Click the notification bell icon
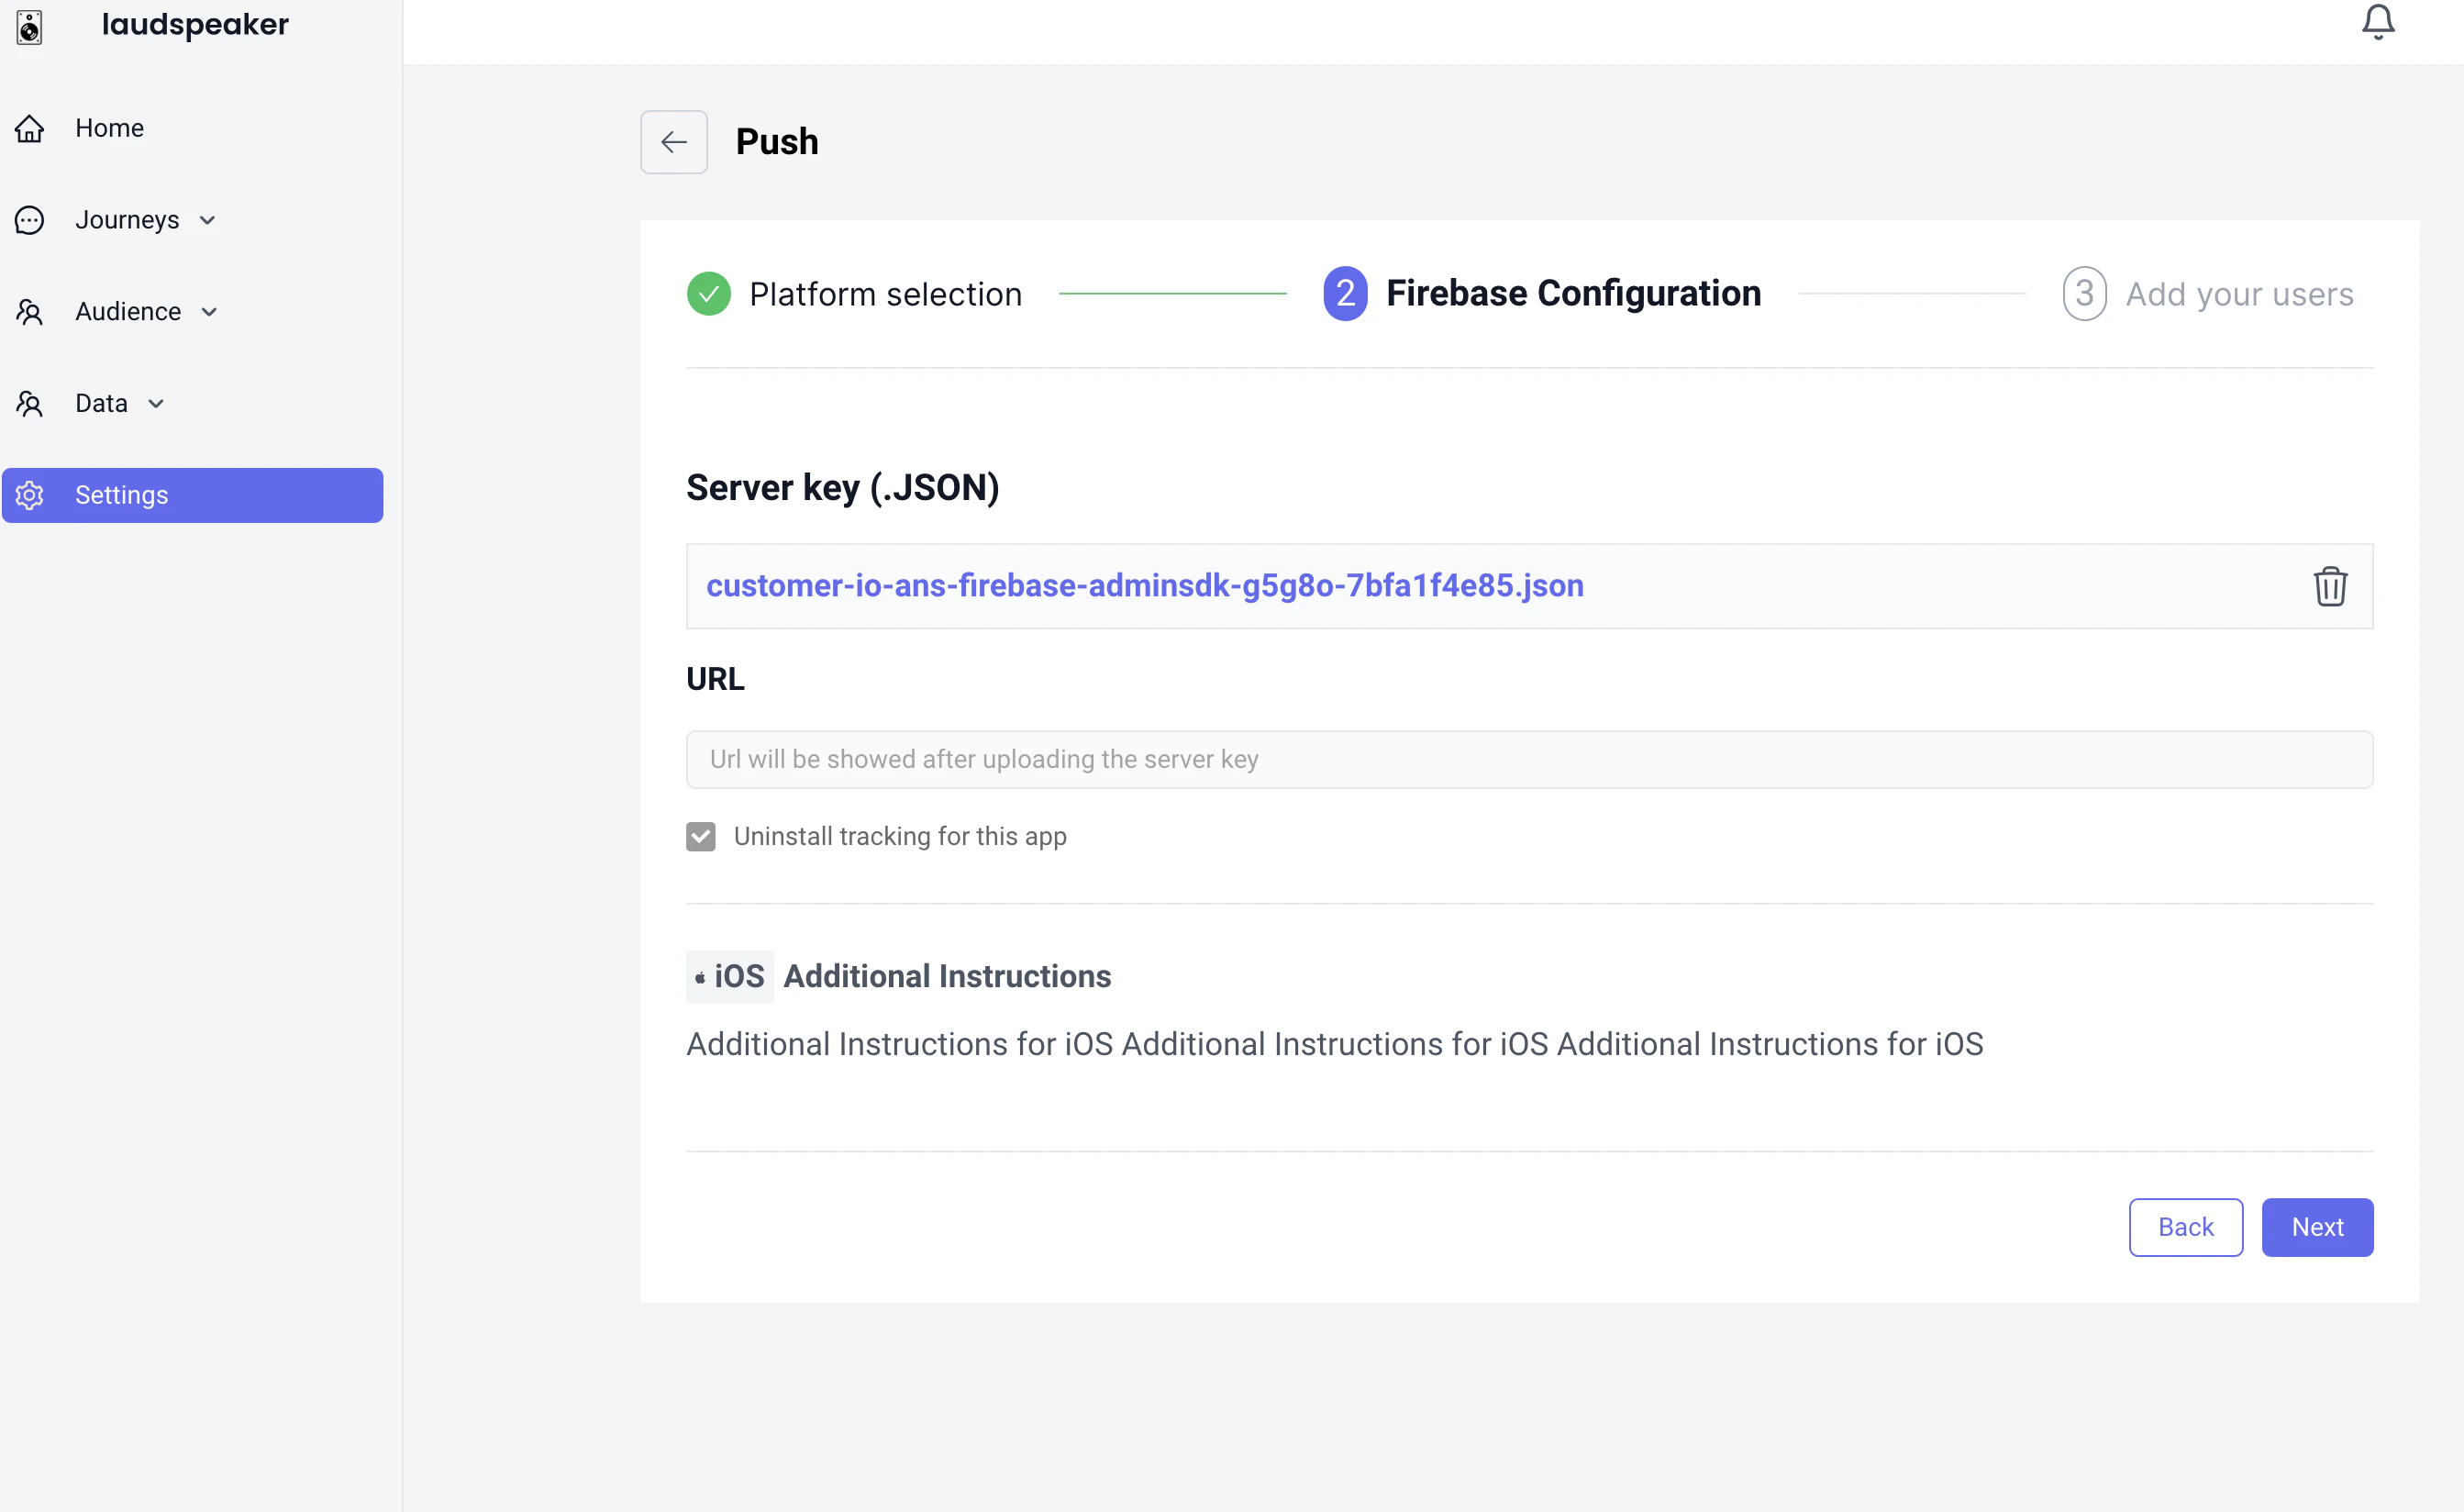Screen dimensions: 2464x1512 tap(2377, 22)
